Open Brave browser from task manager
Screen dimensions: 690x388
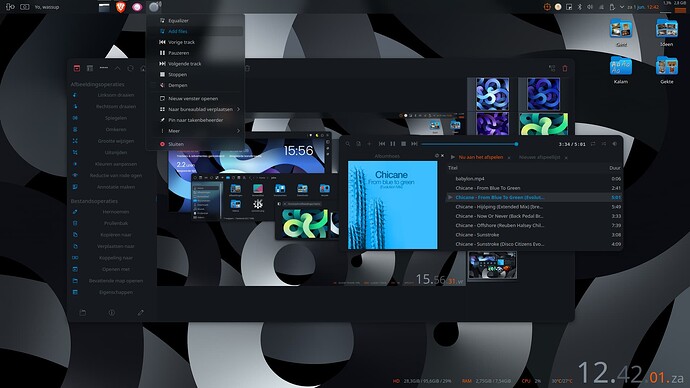tap(121, 7)
